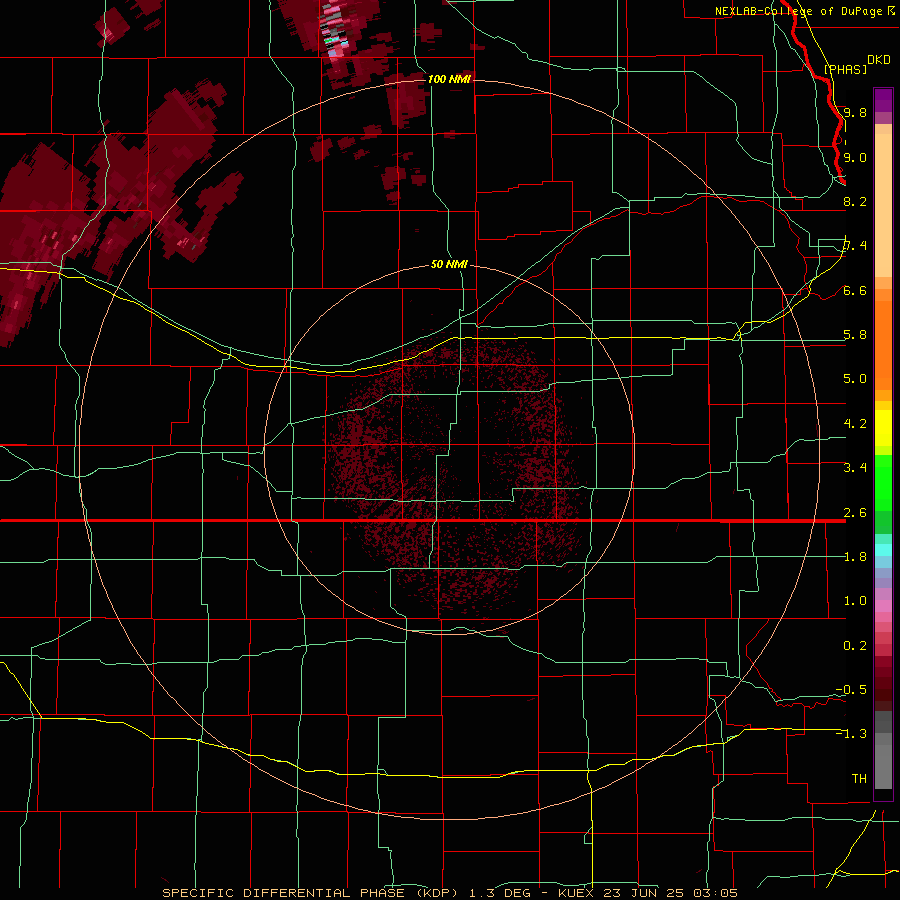Click the purple top band of color bar
The width and height of the screenshot is (900, 900).
[x=883, y=100]
